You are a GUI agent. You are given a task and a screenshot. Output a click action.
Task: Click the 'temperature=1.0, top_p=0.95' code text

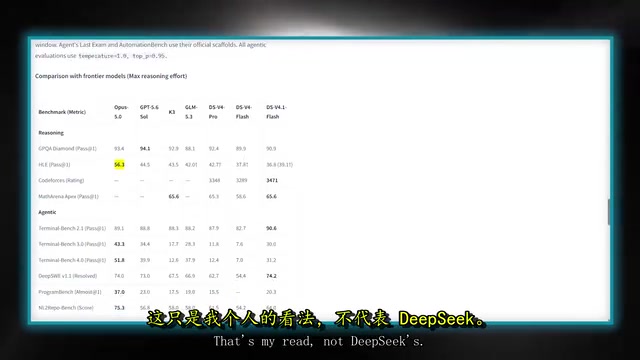122,56
